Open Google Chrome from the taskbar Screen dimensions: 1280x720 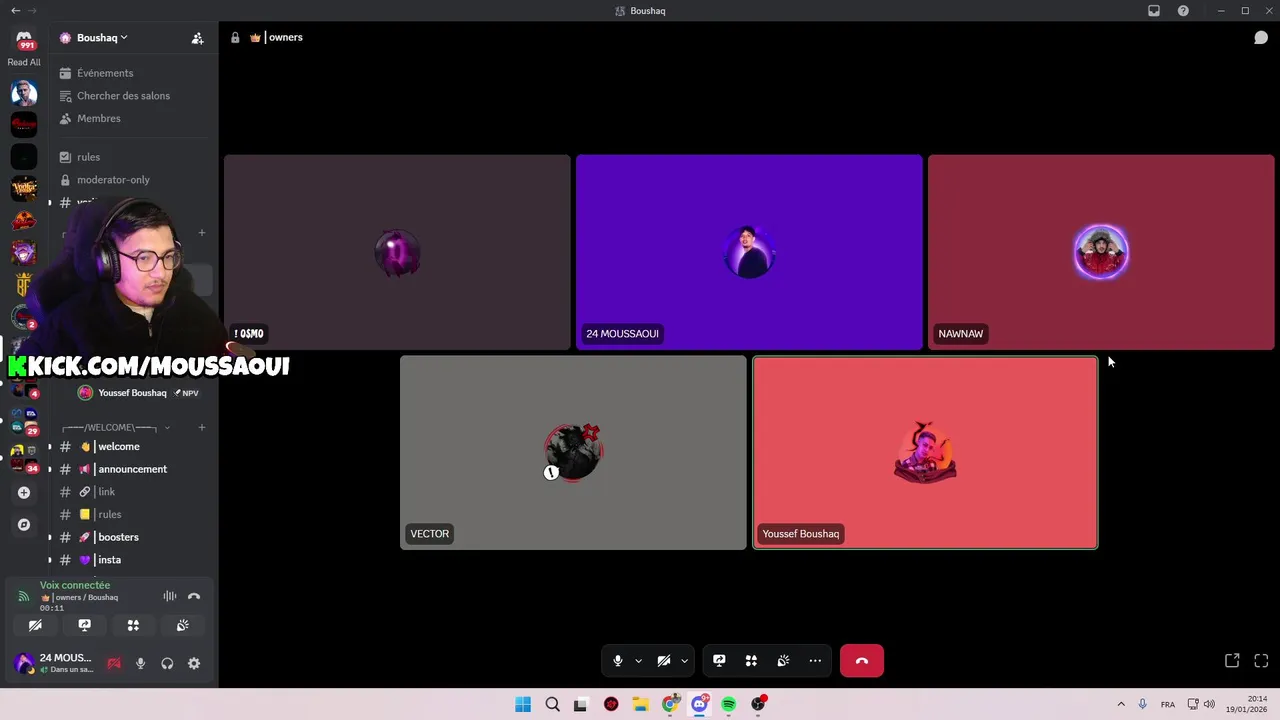click(670, 704)
